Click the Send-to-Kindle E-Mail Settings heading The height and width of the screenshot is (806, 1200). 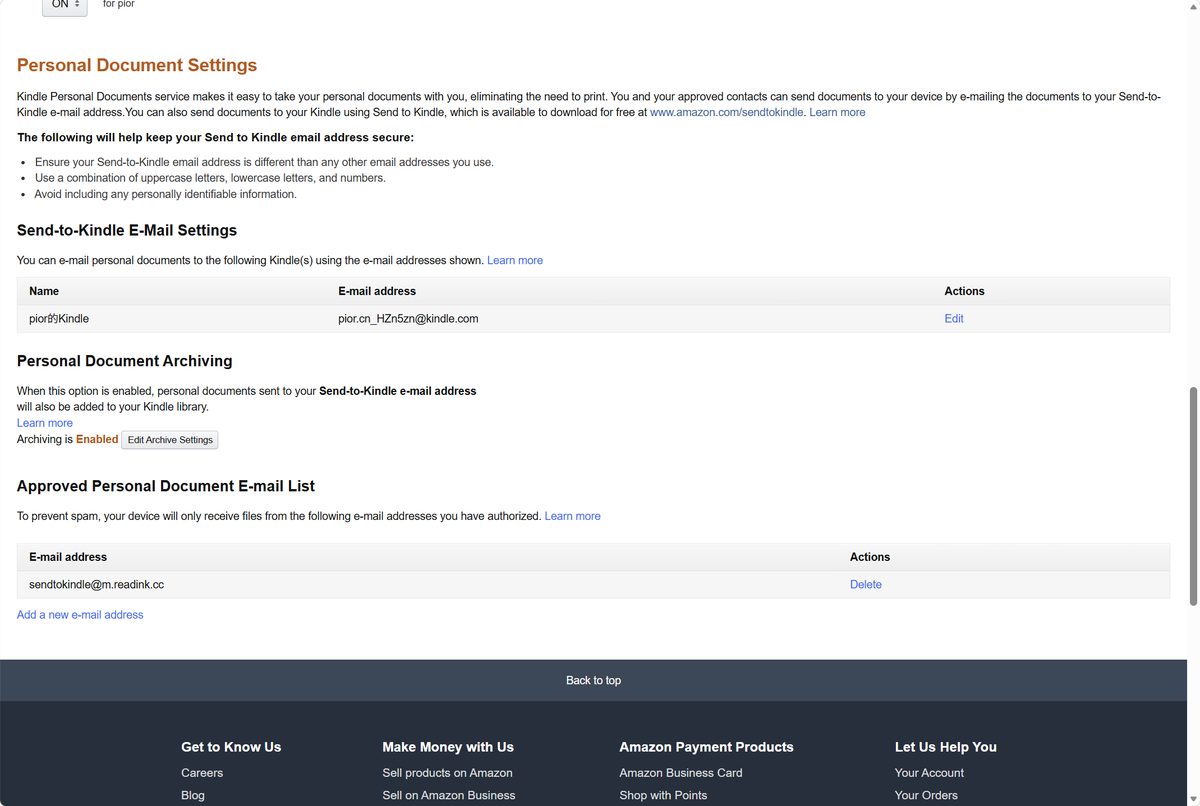click(x=127, y=230)
